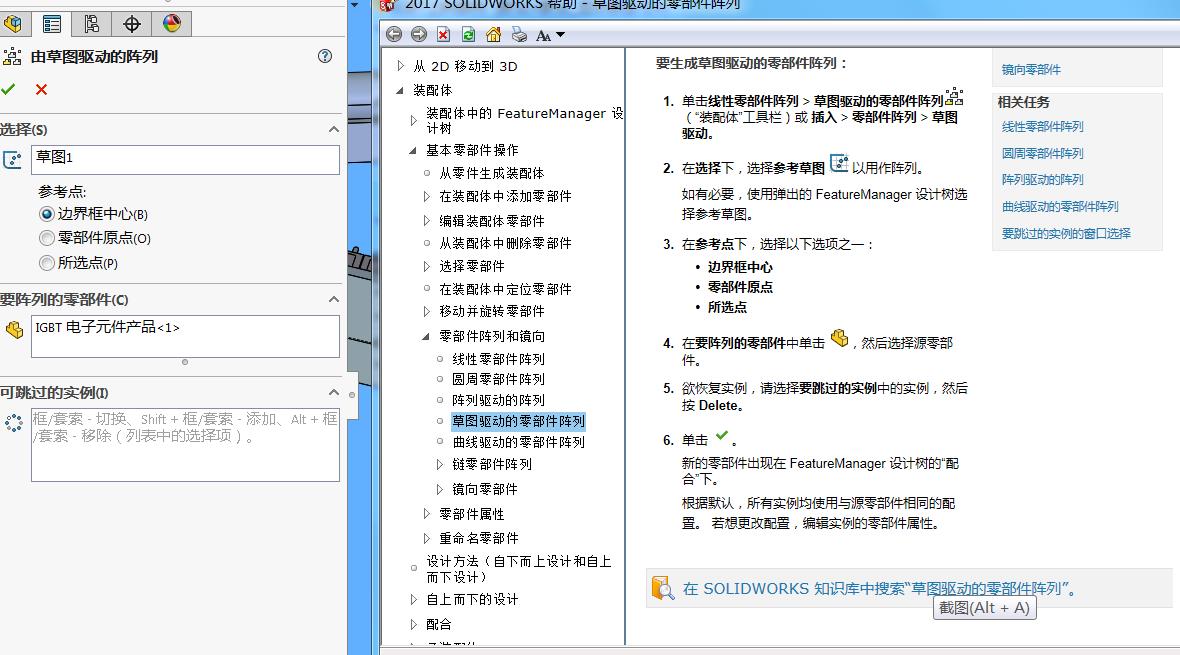Print the help topic

[x=519, y=34]
